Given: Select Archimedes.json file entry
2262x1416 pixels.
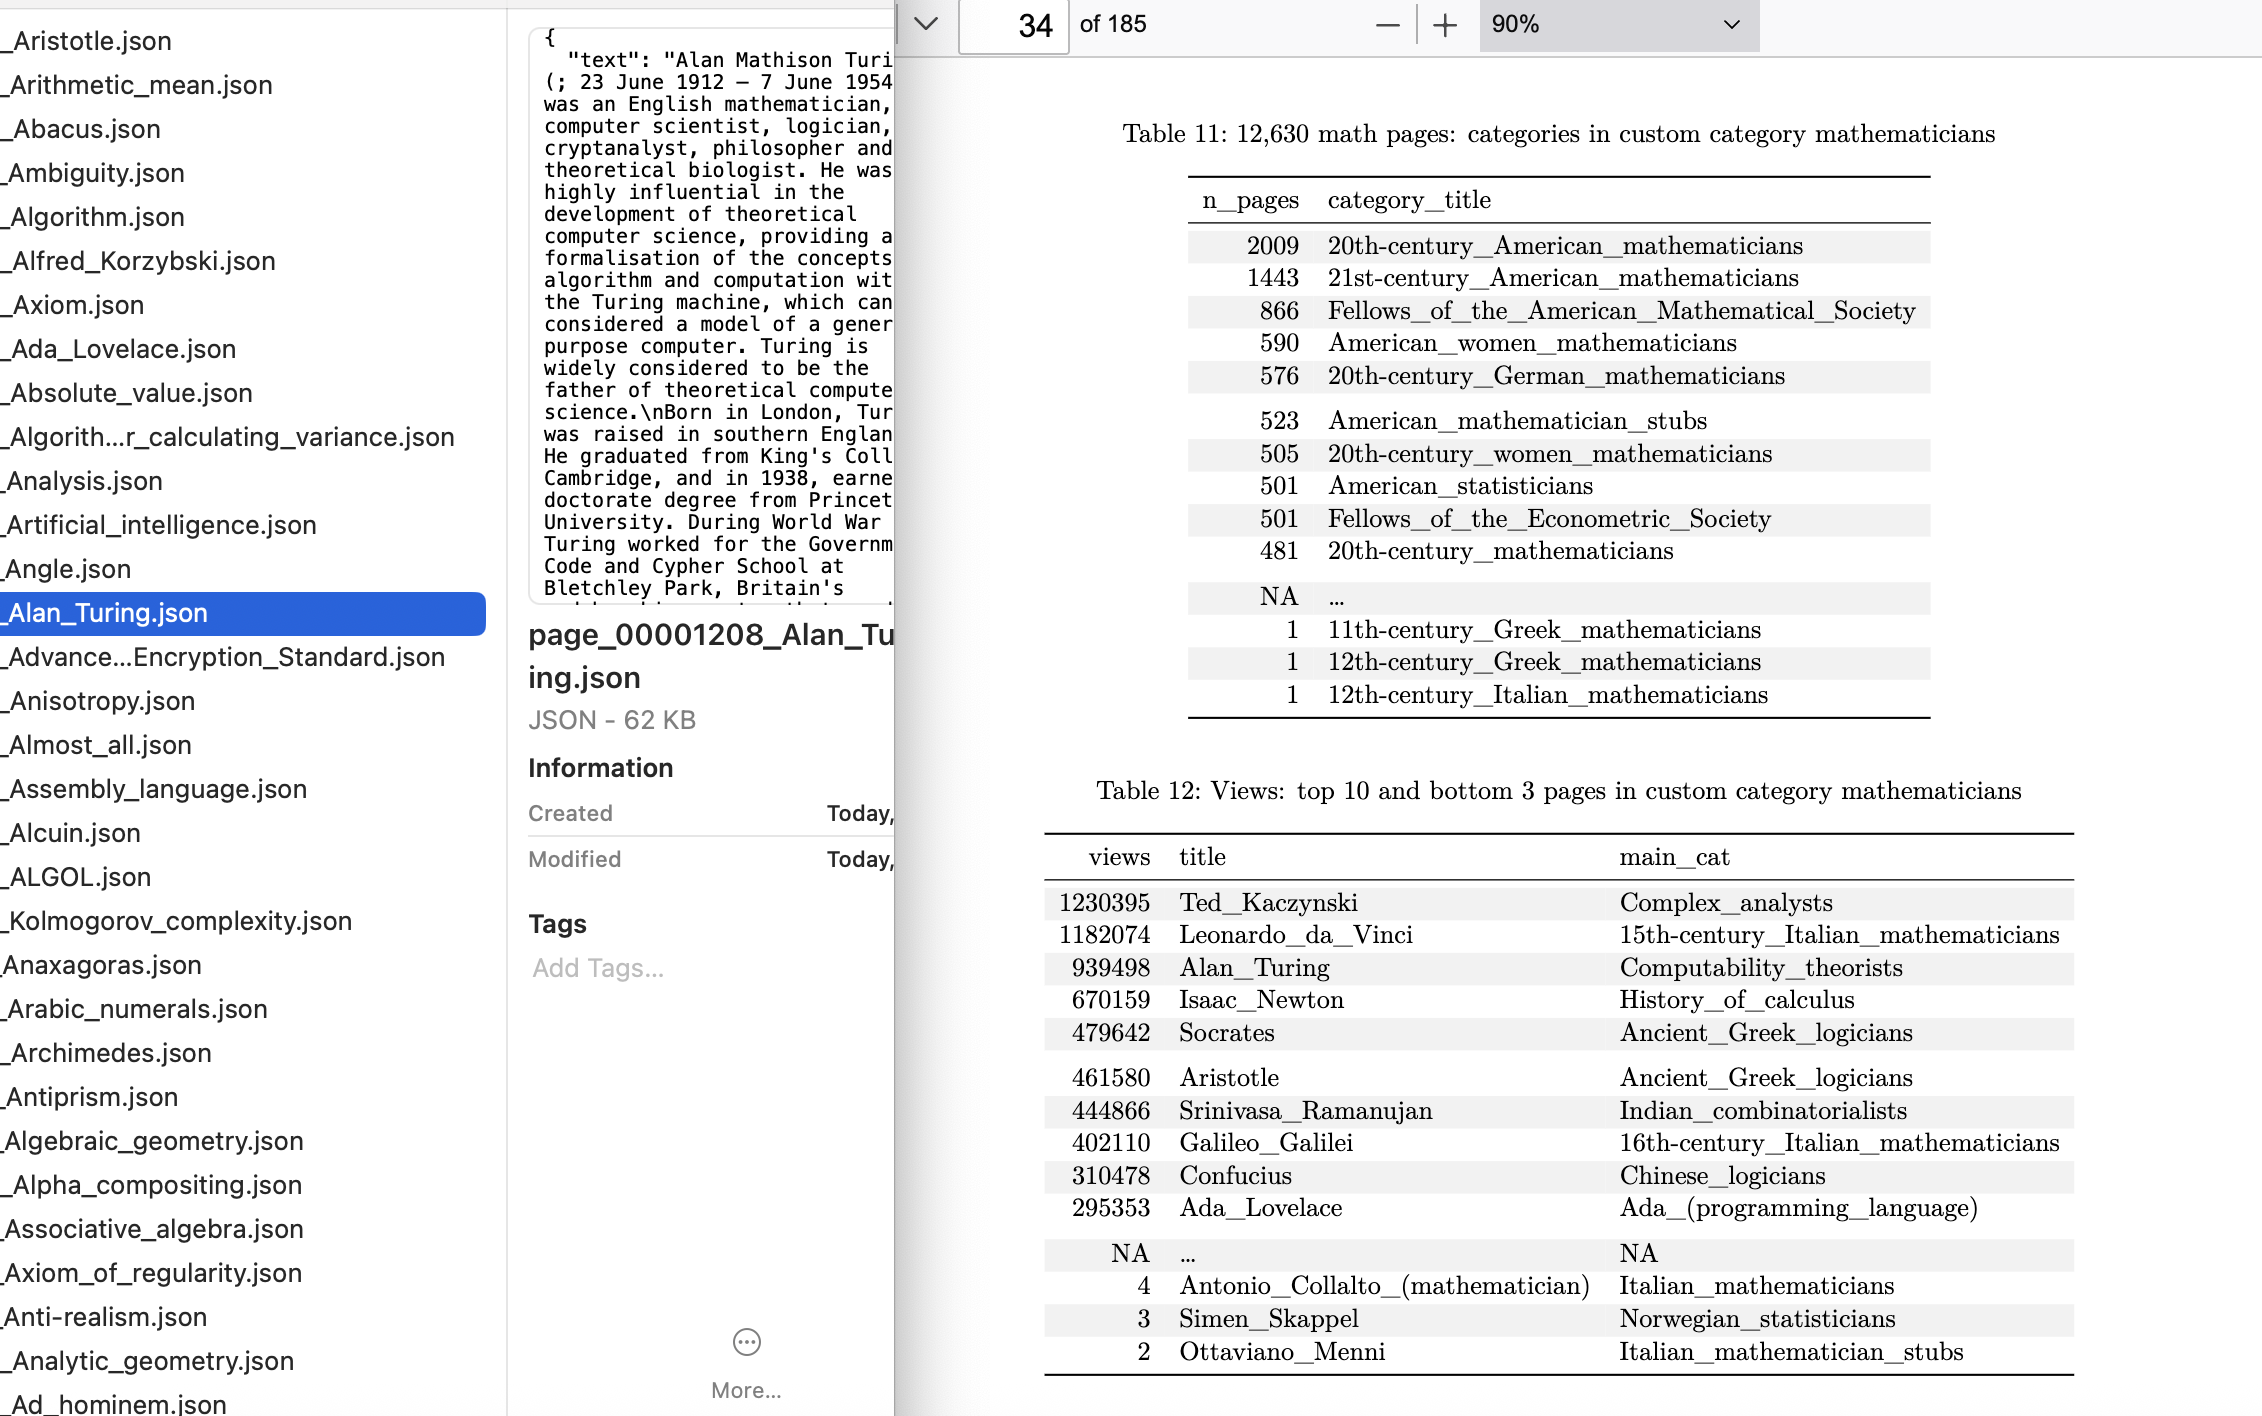Looking at the screenshot, I should click(110, 1053).
